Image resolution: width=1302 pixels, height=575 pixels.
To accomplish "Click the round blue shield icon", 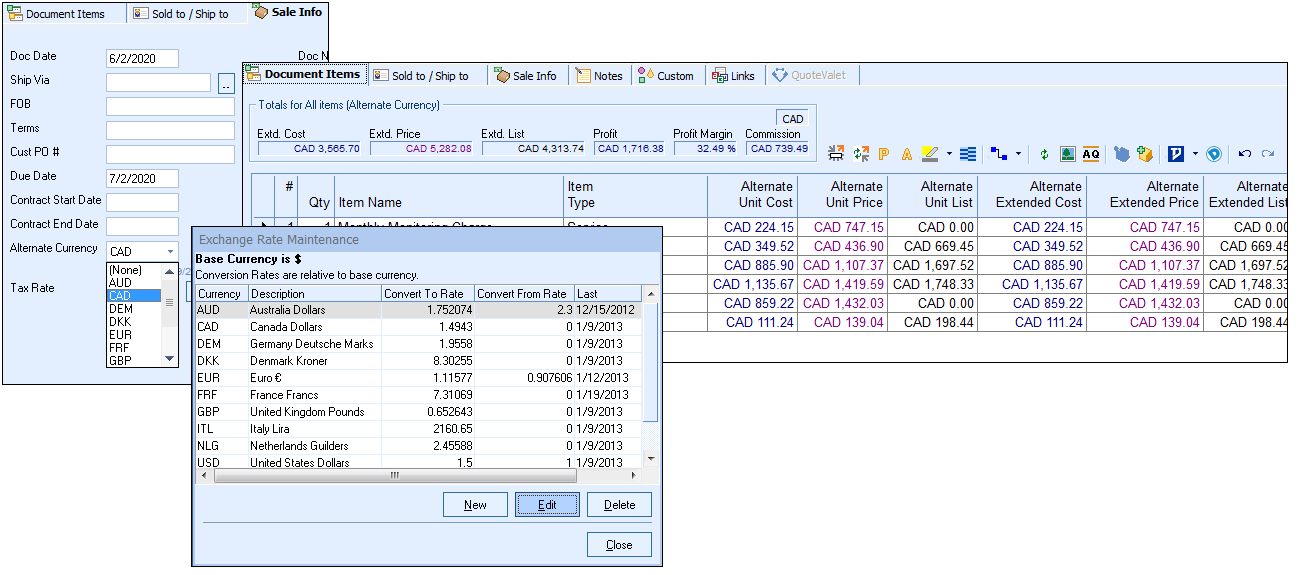I will pyautogui.click(x=1214, y=154).
